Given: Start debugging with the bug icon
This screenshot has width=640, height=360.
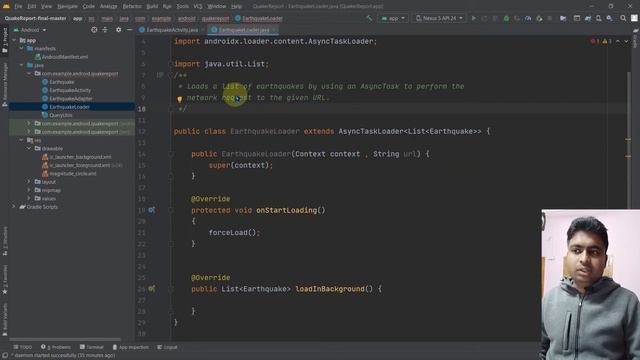Looking at the screenshot, I should 506,18.
